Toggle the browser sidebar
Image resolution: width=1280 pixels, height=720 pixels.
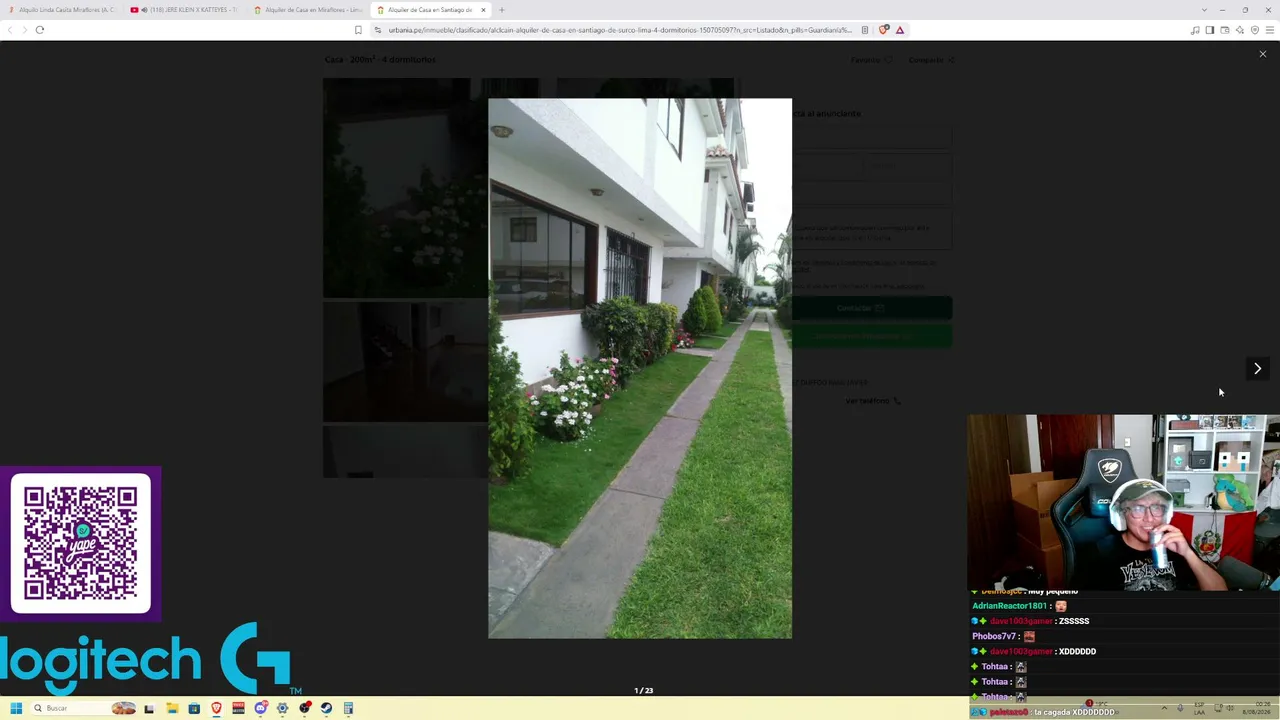pyautogui.click(x=1210, y=30)
